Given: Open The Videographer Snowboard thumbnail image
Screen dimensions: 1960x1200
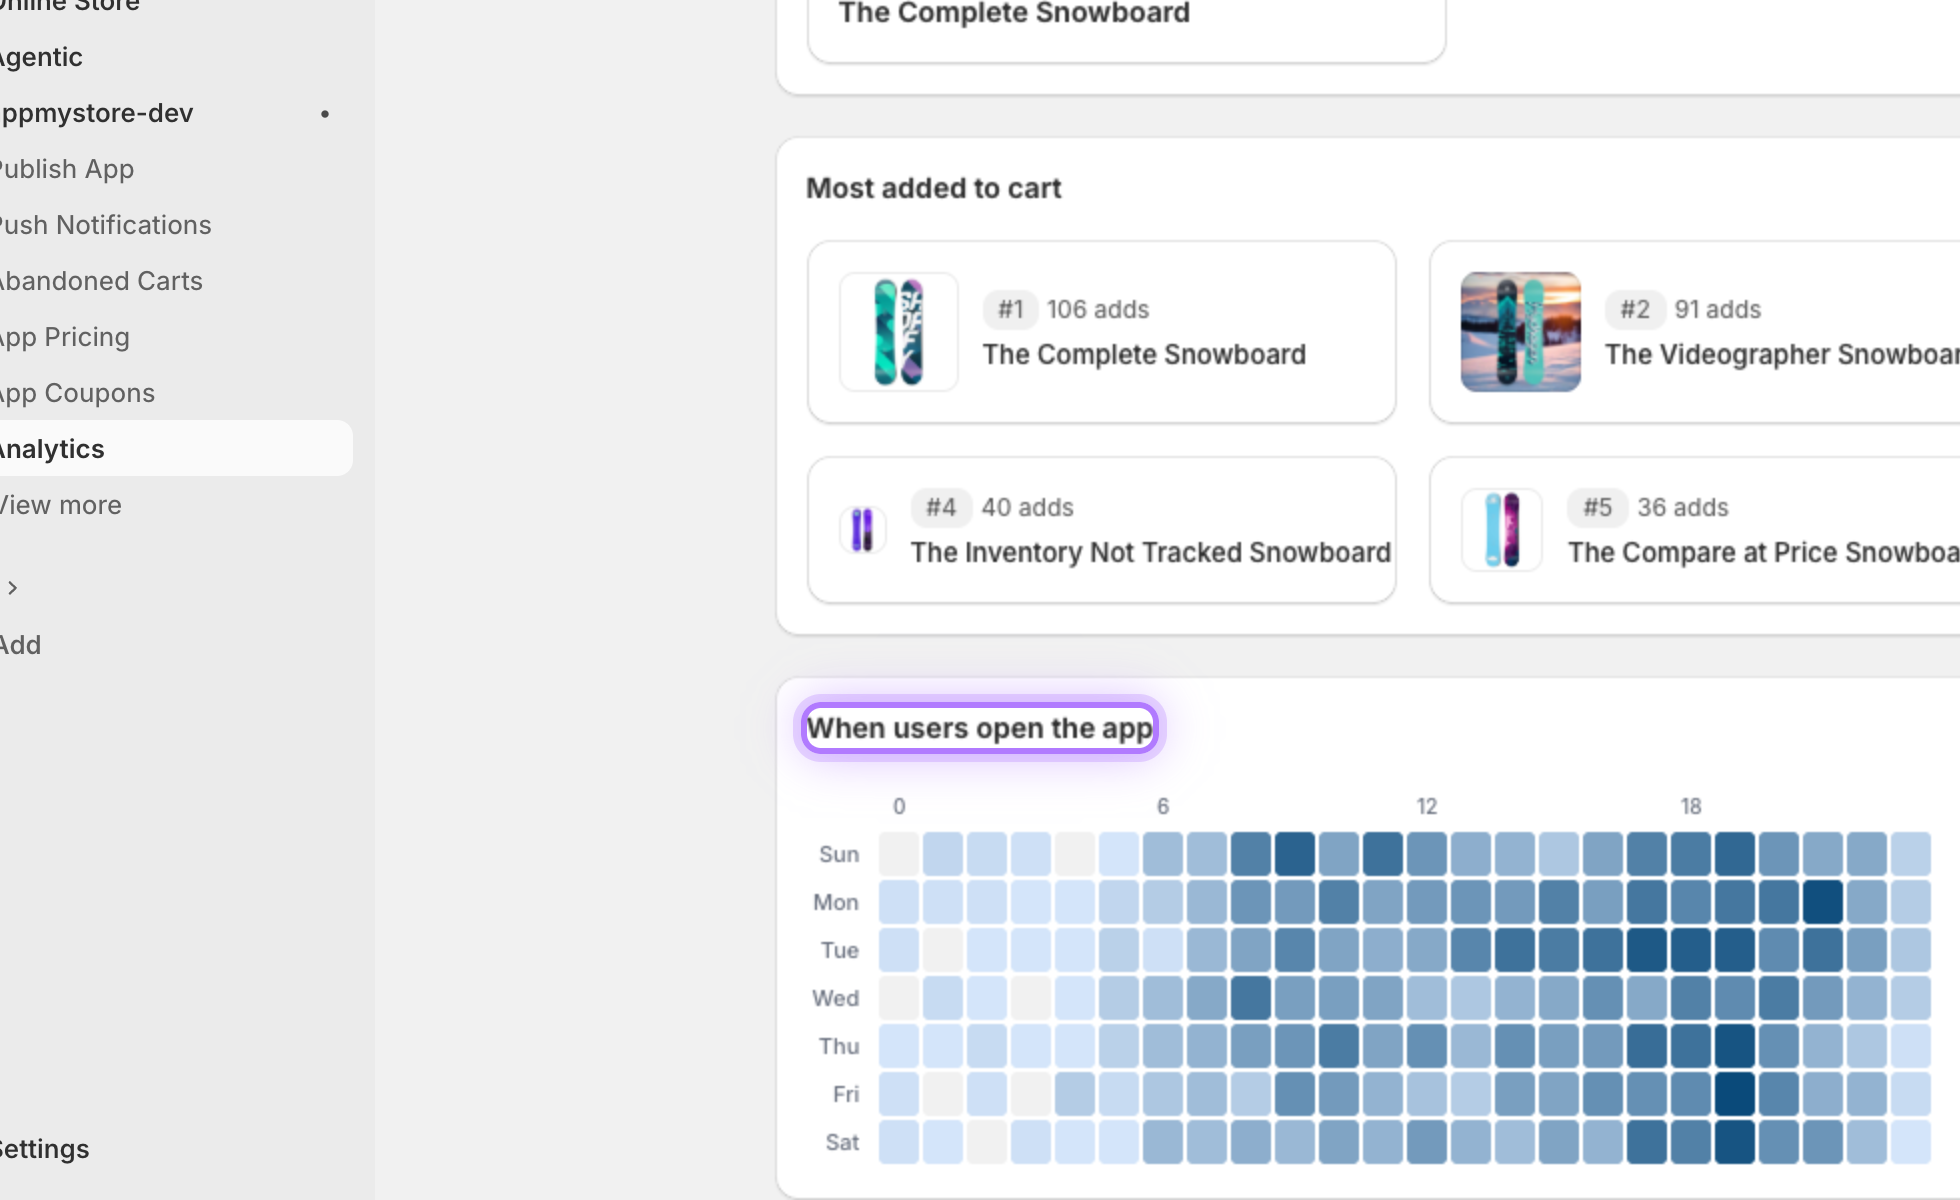Looking at the screenshot, I should point(1521,332).
